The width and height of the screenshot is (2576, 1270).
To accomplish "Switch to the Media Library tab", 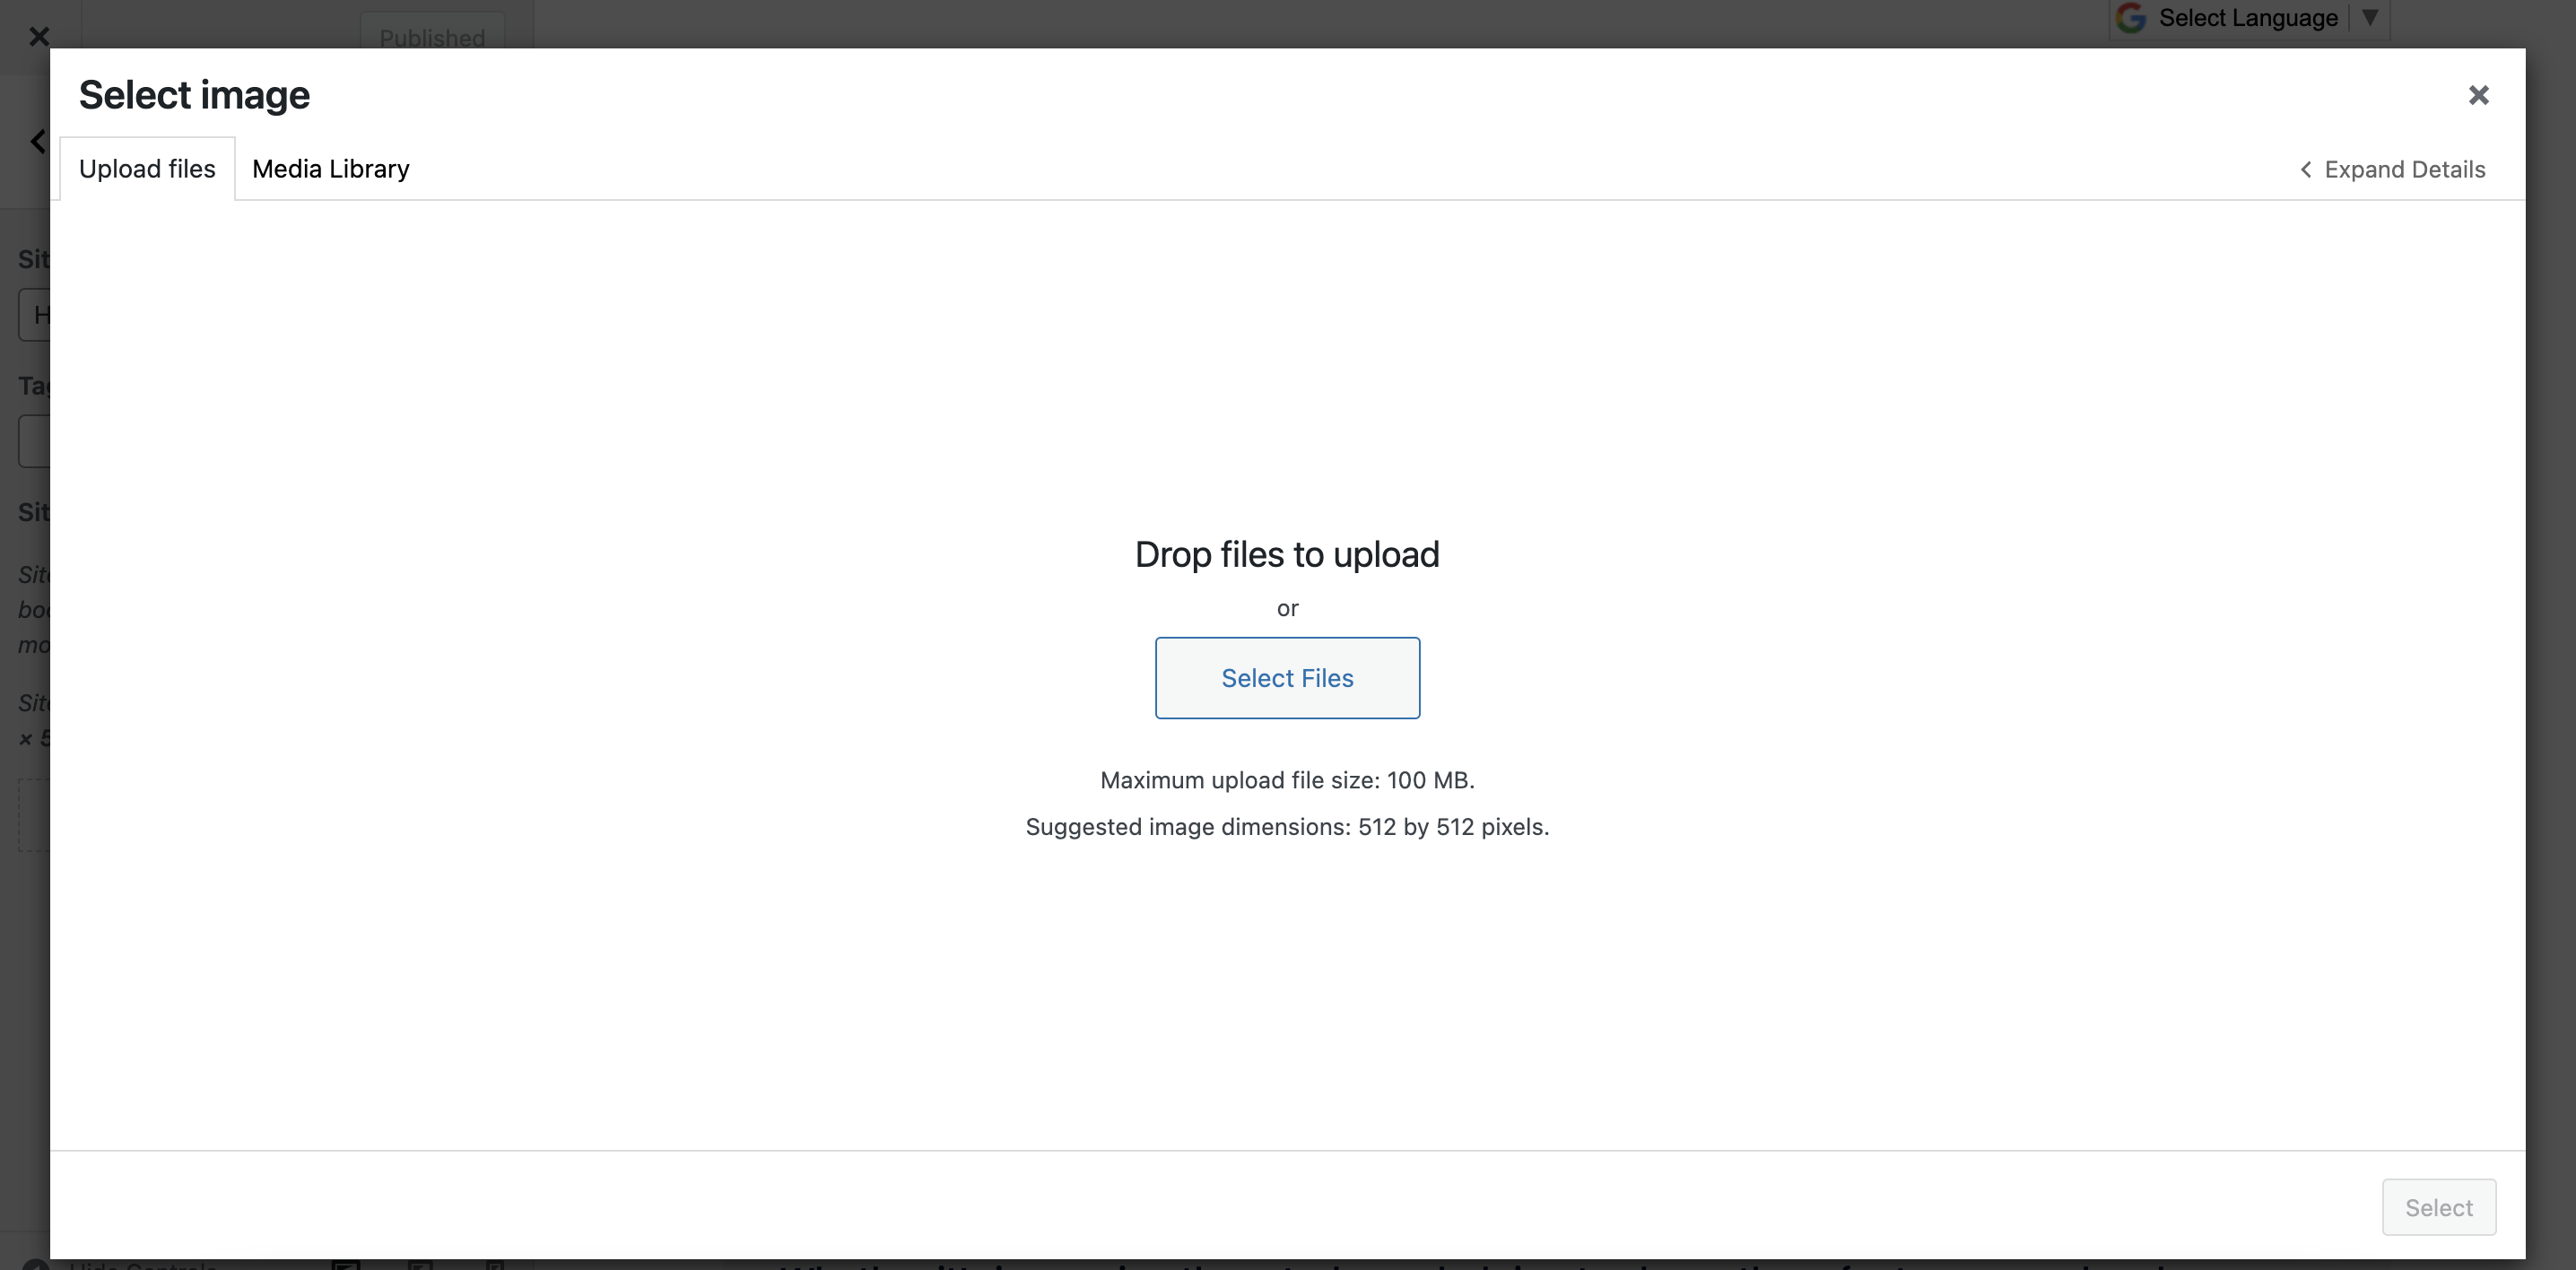I will tap(330, 169).
